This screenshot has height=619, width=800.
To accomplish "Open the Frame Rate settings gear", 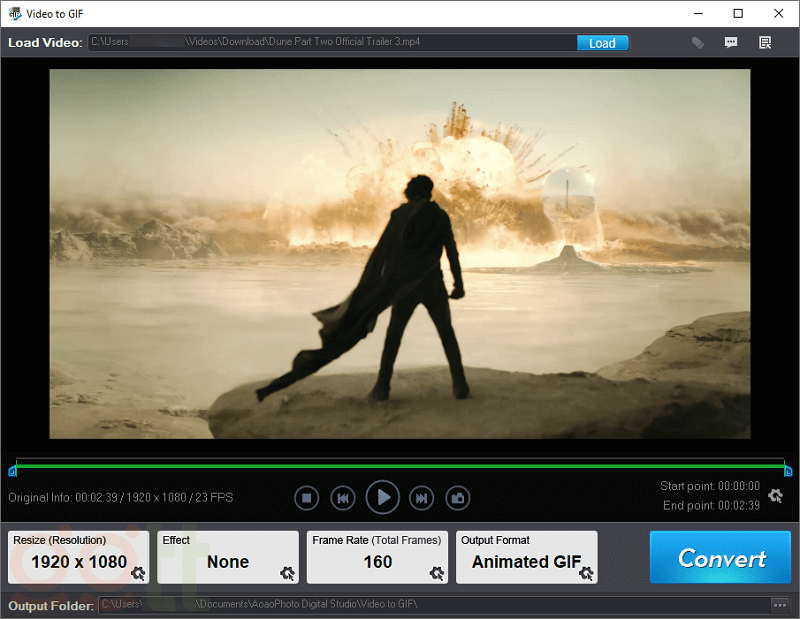I will (437, 573).
